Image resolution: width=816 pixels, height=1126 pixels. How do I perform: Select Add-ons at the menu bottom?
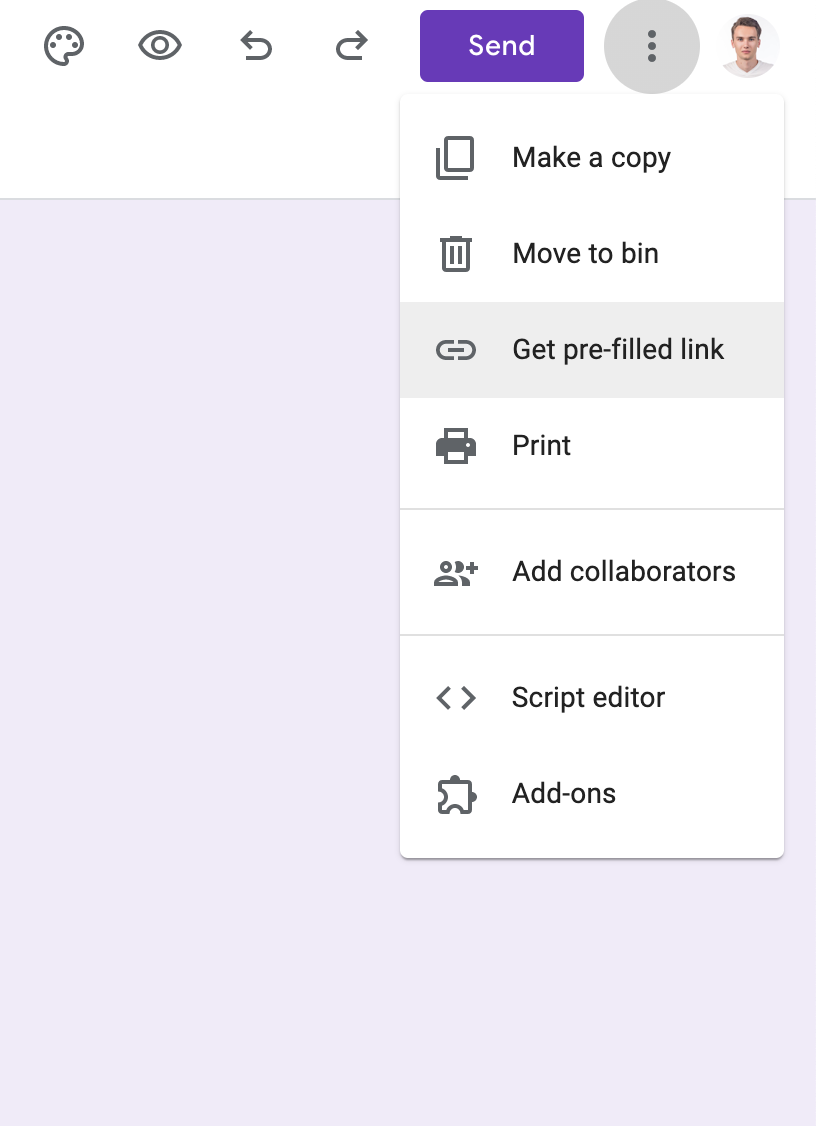pyautogui.click(x=592, y=794)
